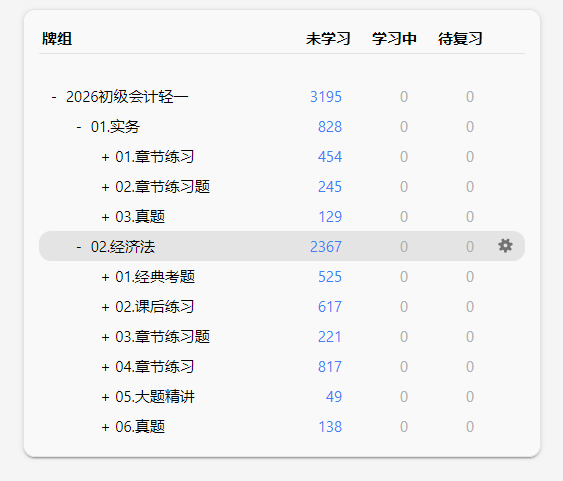563x481 pixels.
Task: Open the 2026初级会计轻一 deck
Action: click(127, 97)
